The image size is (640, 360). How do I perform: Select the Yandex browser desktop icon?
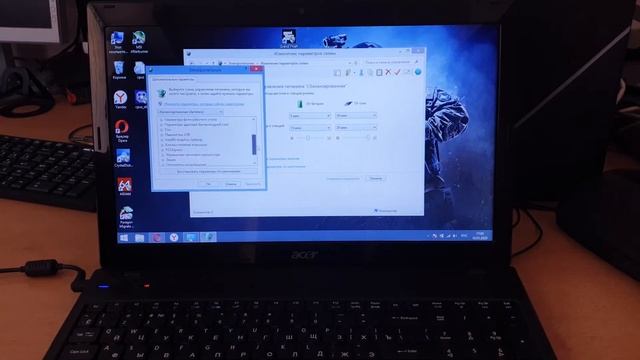click(x=120, y=99)
